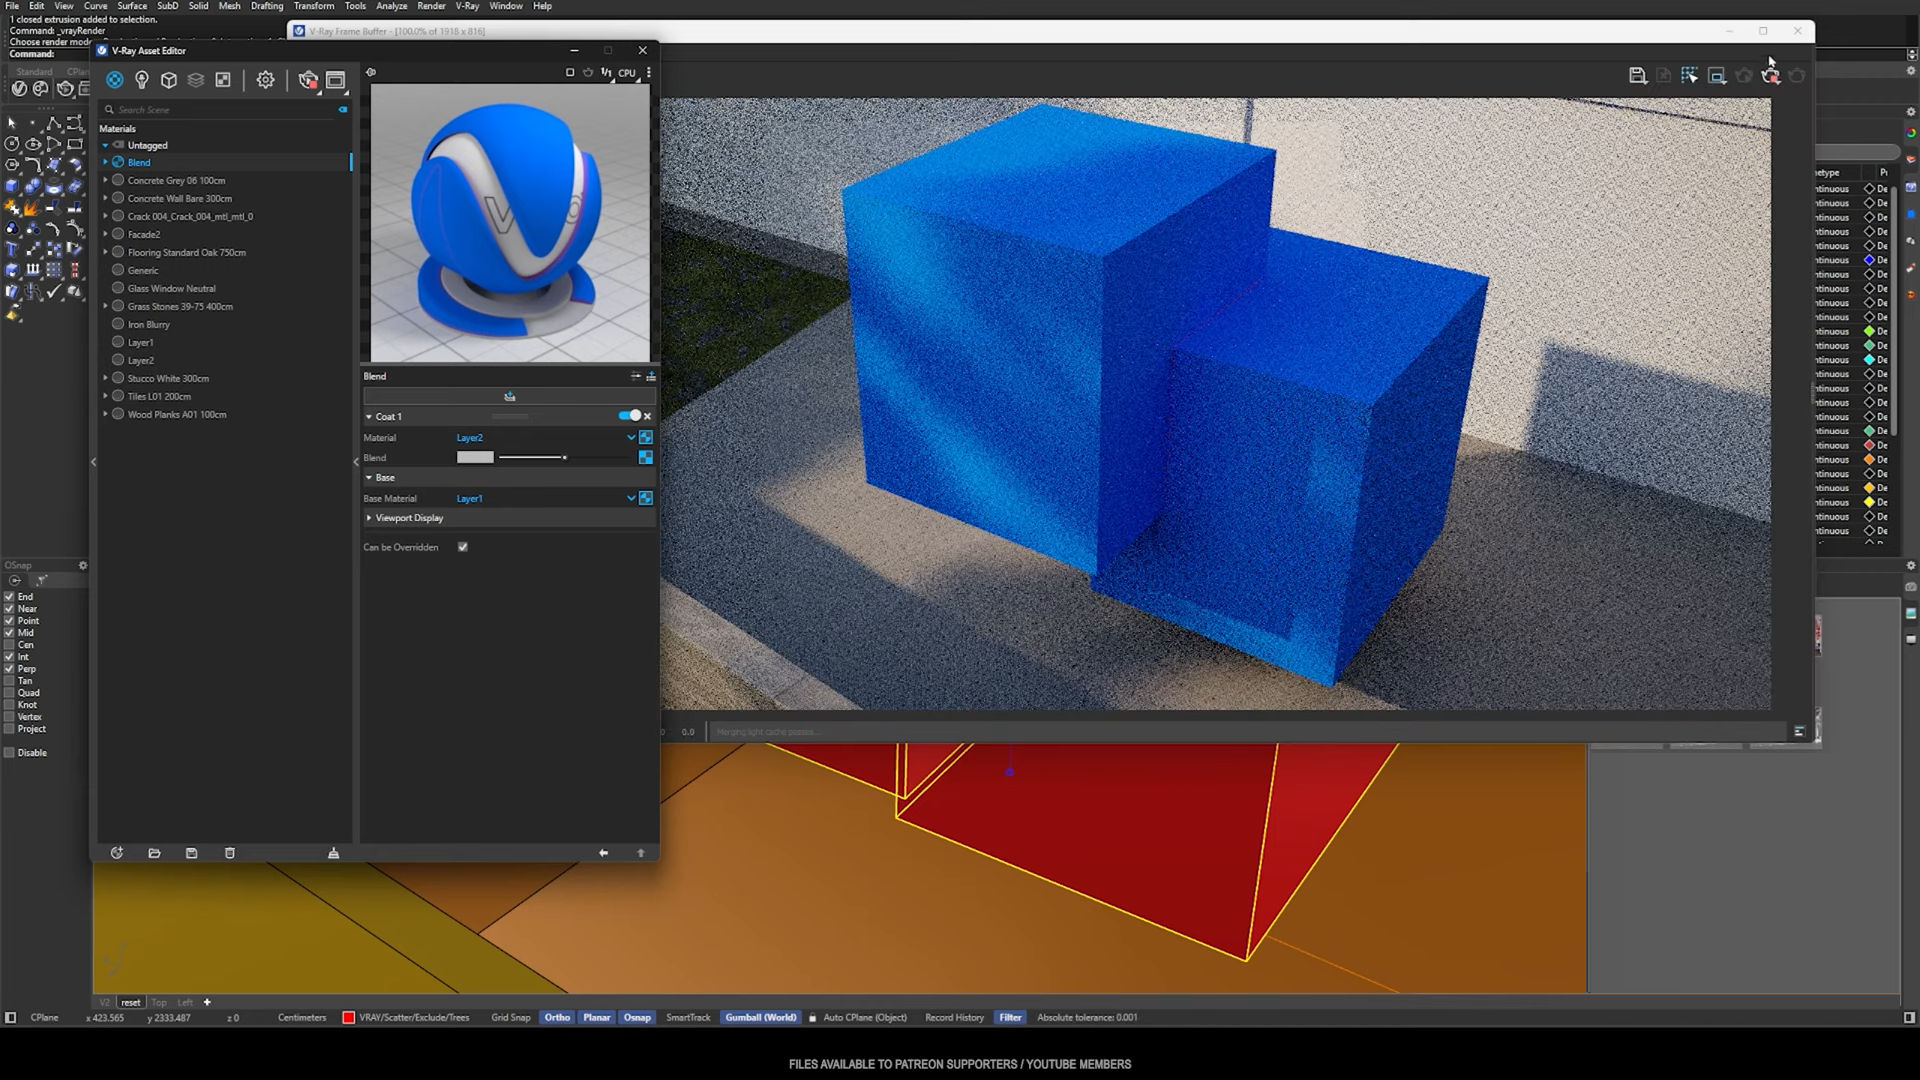
Task: Click the teapot stop render button
Action: [x=308, y=80]
